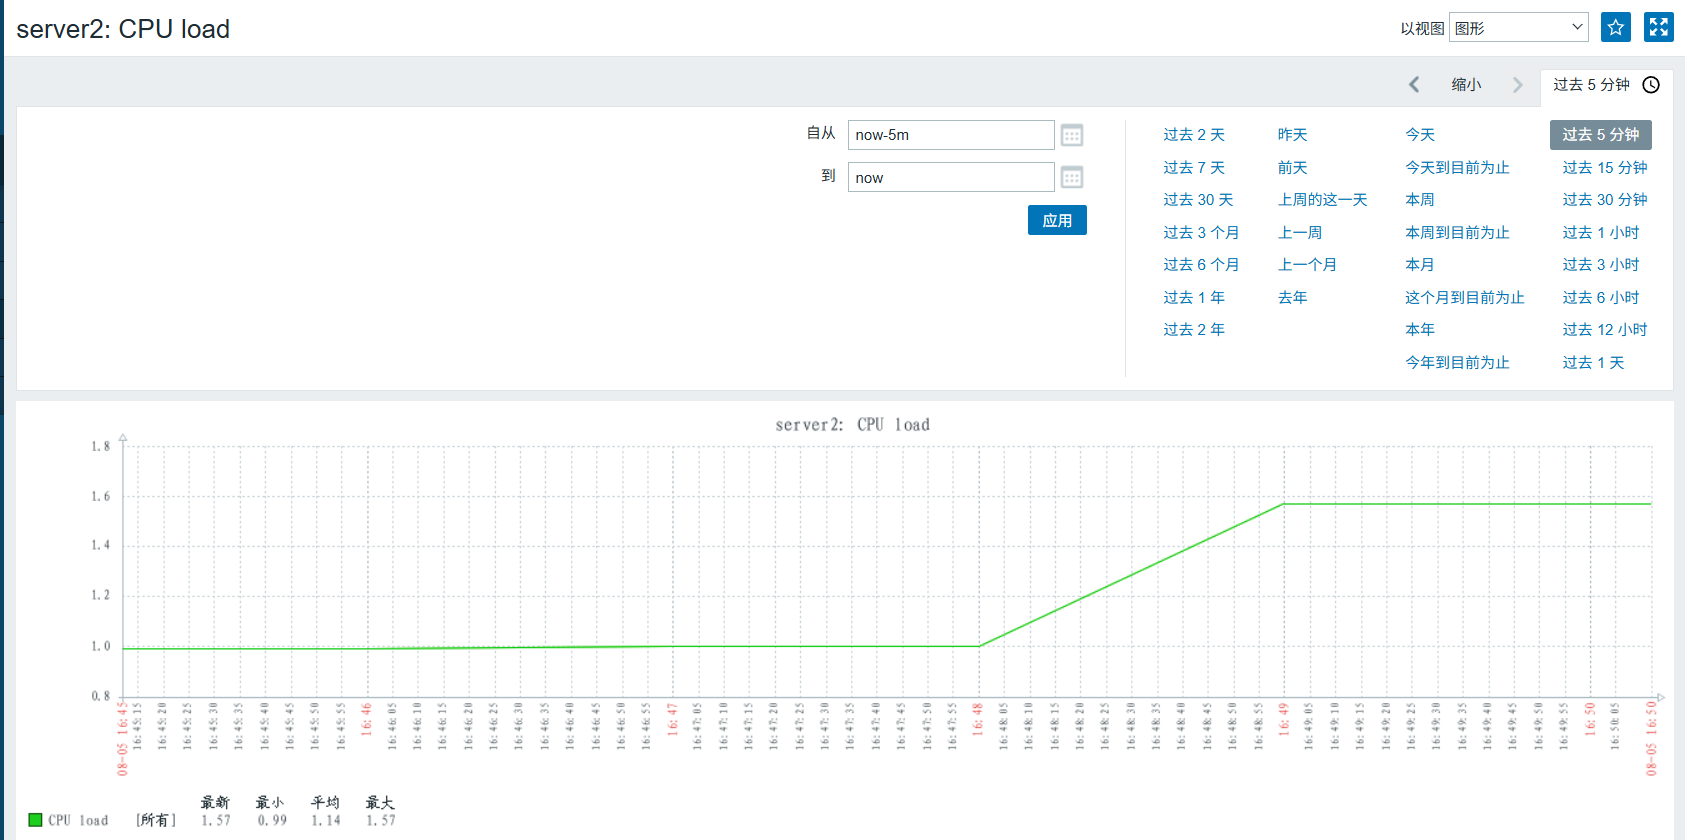Set range to 过去 12 小时

pos(1605,330)
